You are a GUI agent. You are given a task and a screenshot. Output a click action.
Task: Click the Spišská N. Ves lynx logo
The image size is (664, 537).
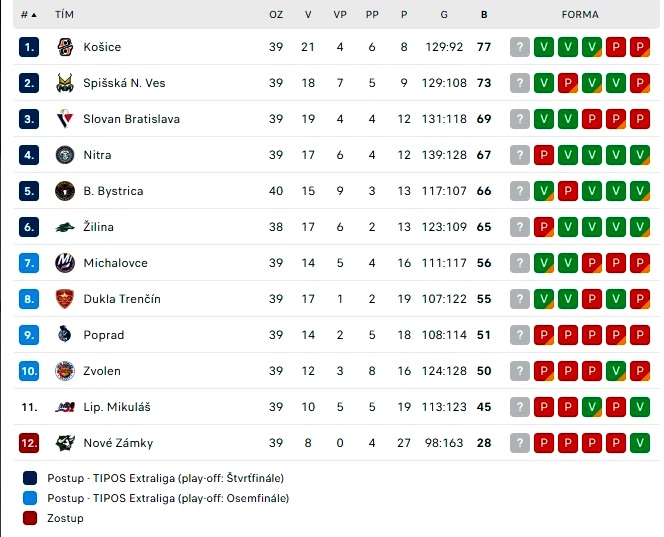(65, 83)
